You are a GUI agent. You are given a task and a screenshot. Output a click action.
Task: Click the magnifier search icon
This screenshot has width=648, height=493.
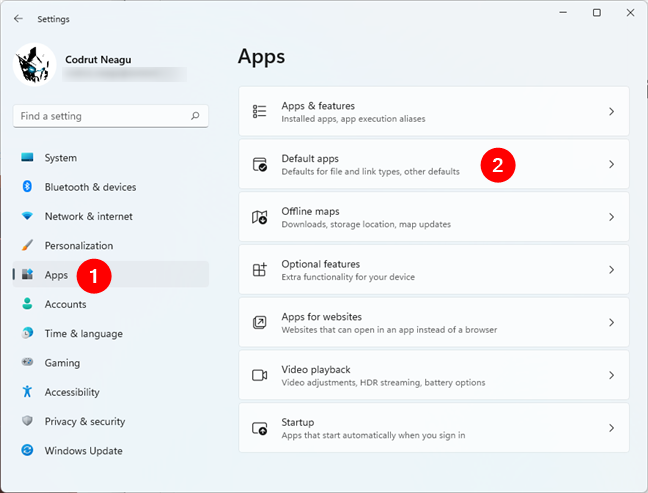[x=195, y=116]
